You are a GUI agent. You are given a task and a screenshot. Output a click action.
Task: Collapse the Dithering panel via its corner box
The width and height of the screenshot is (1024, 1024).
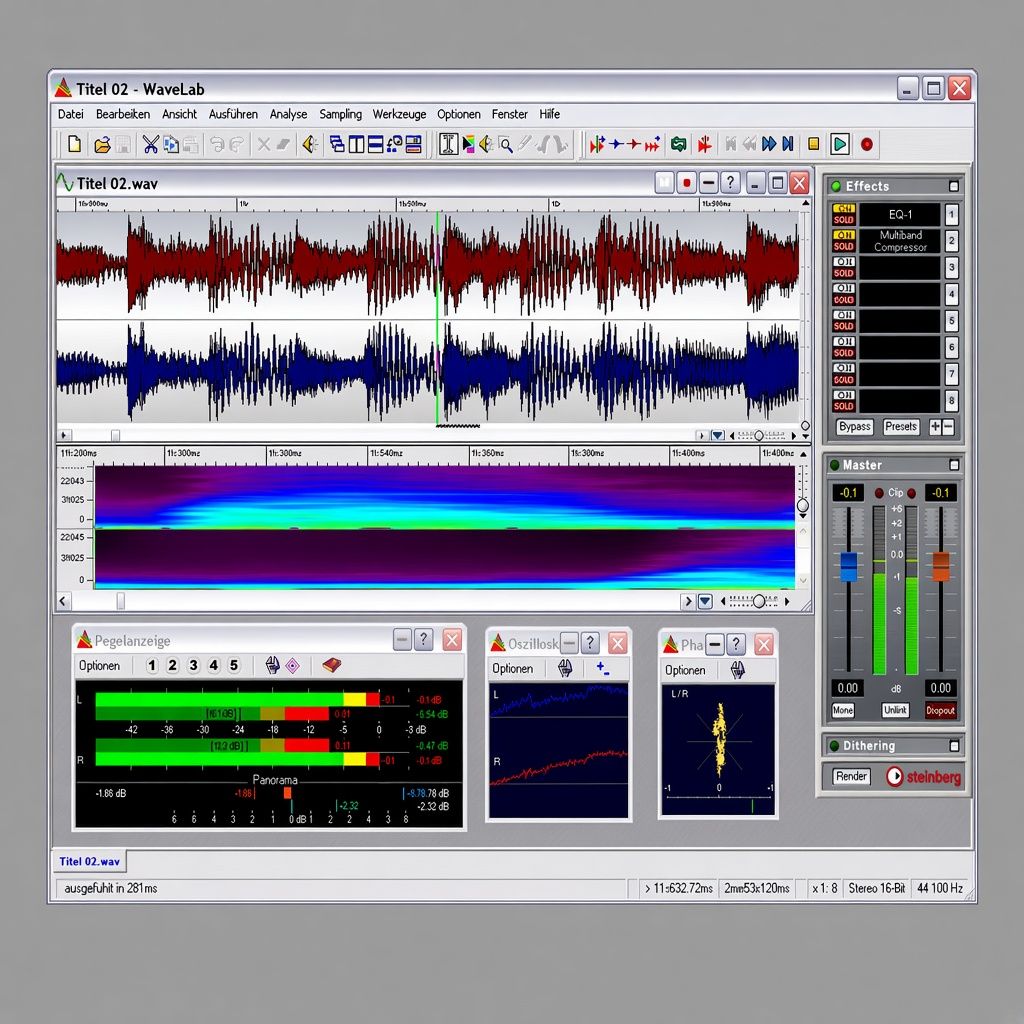(x=954, y=746)
